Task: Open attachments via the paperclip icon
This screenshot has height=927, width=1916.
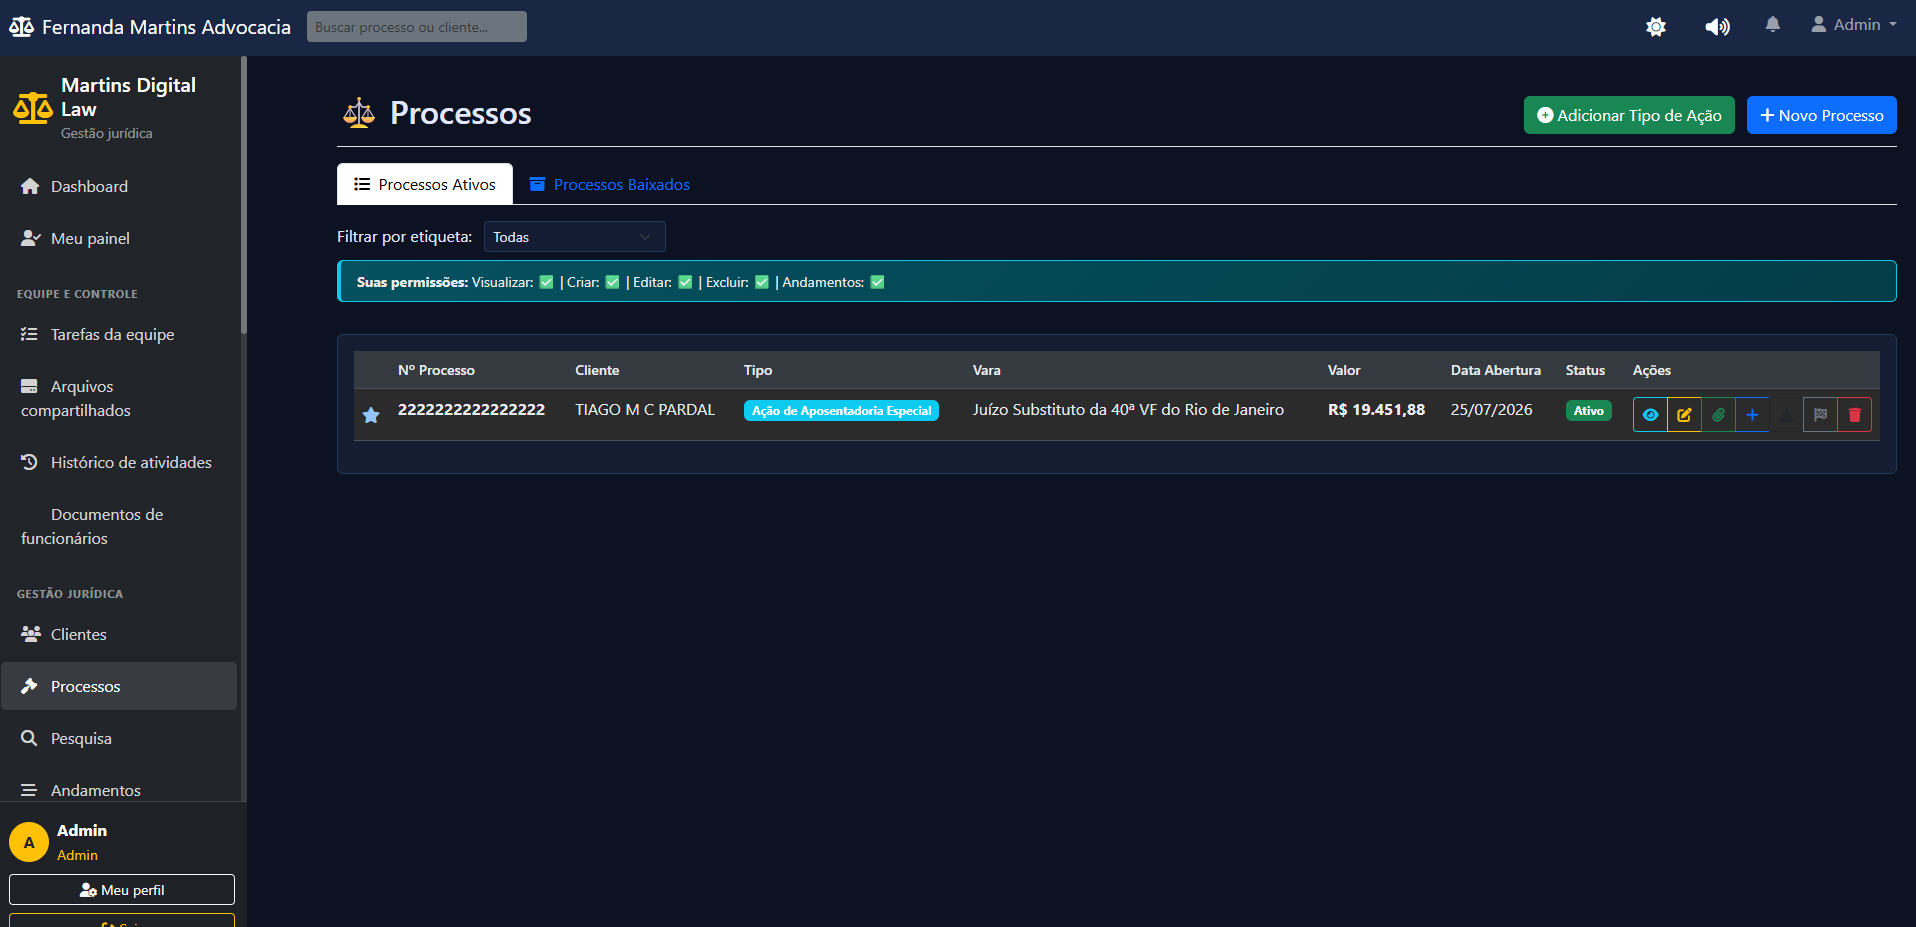Action: 1718,415
